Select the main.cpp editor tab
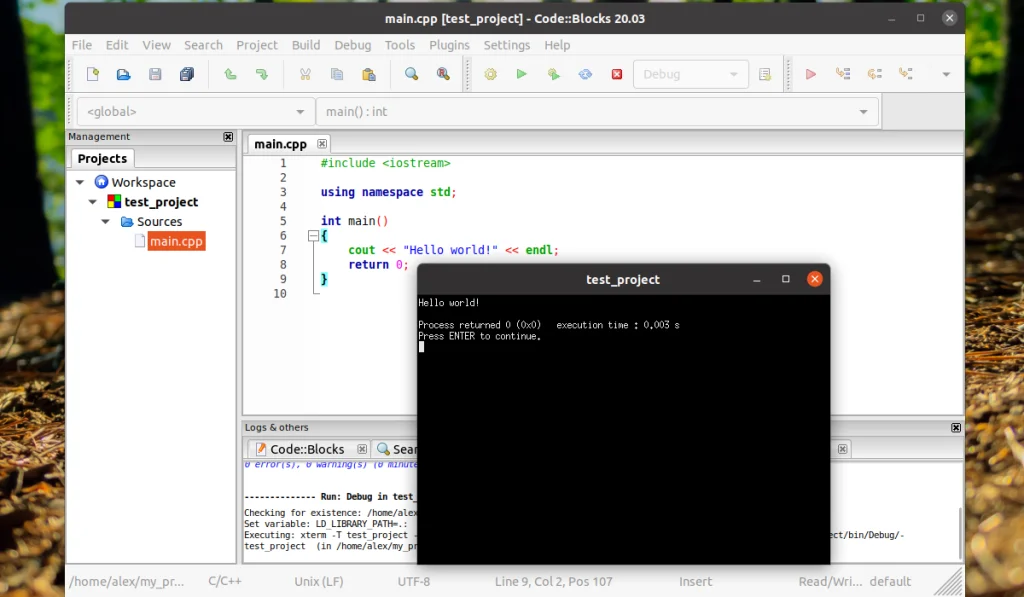Screen dimensions: 1024x597 (x=280, y=143)
